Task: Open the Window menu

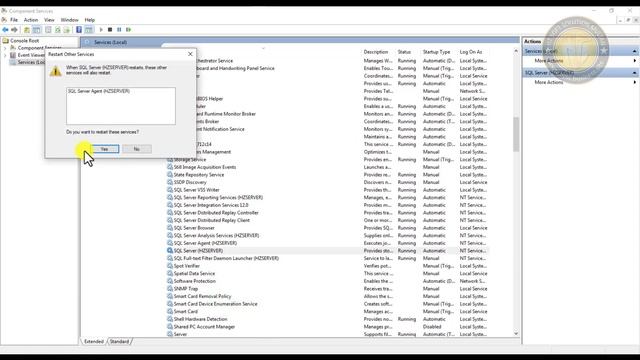Action: 69,20
